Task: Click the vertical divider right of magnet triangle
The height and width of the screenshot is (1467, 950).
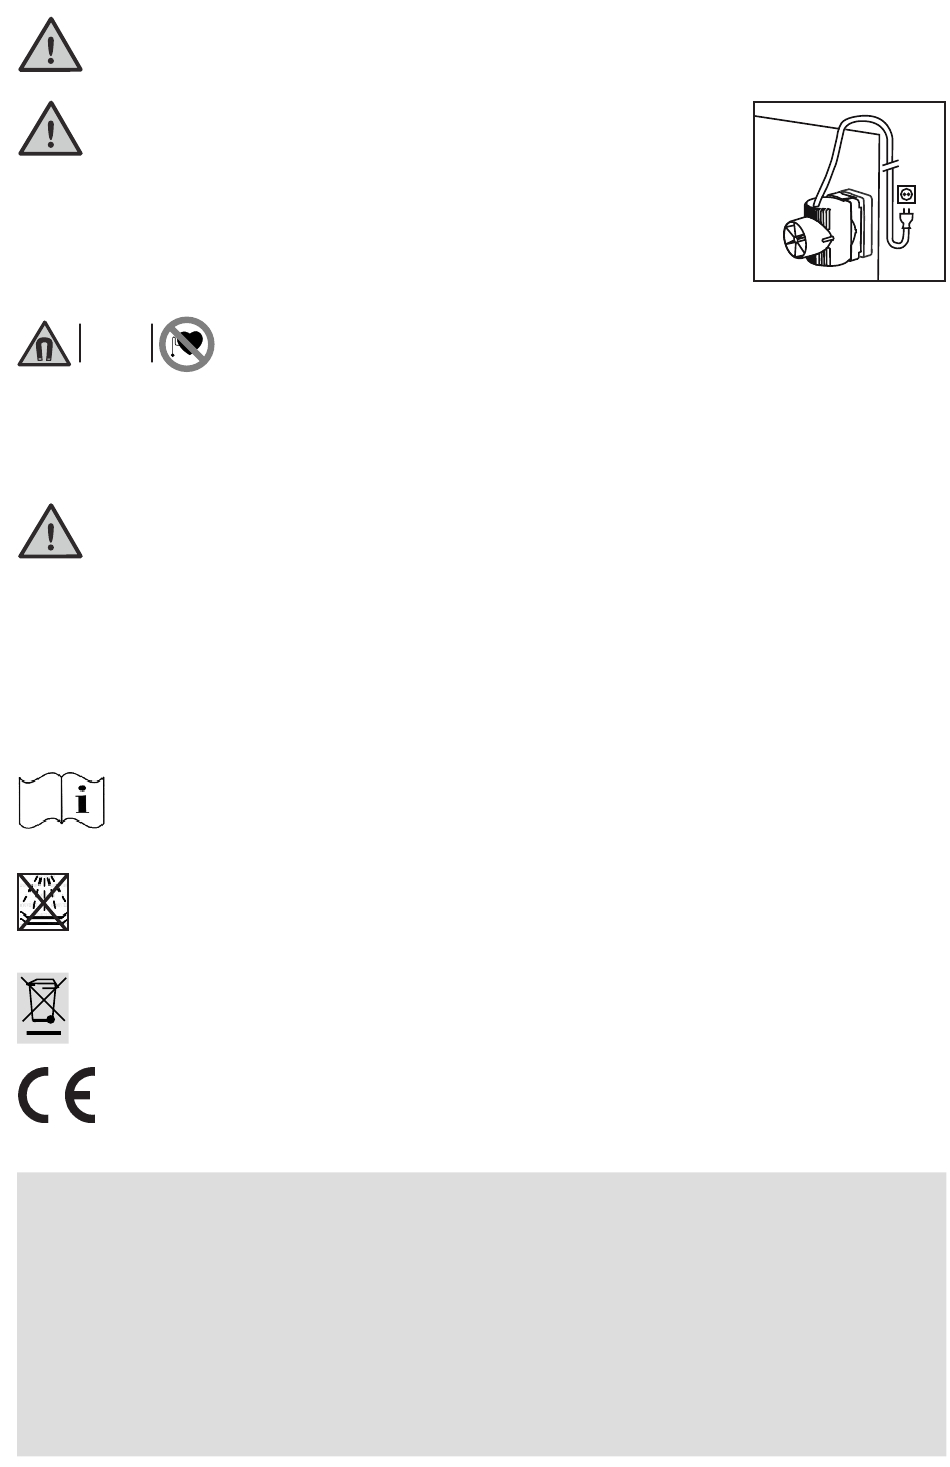Action: click(80, 343)
